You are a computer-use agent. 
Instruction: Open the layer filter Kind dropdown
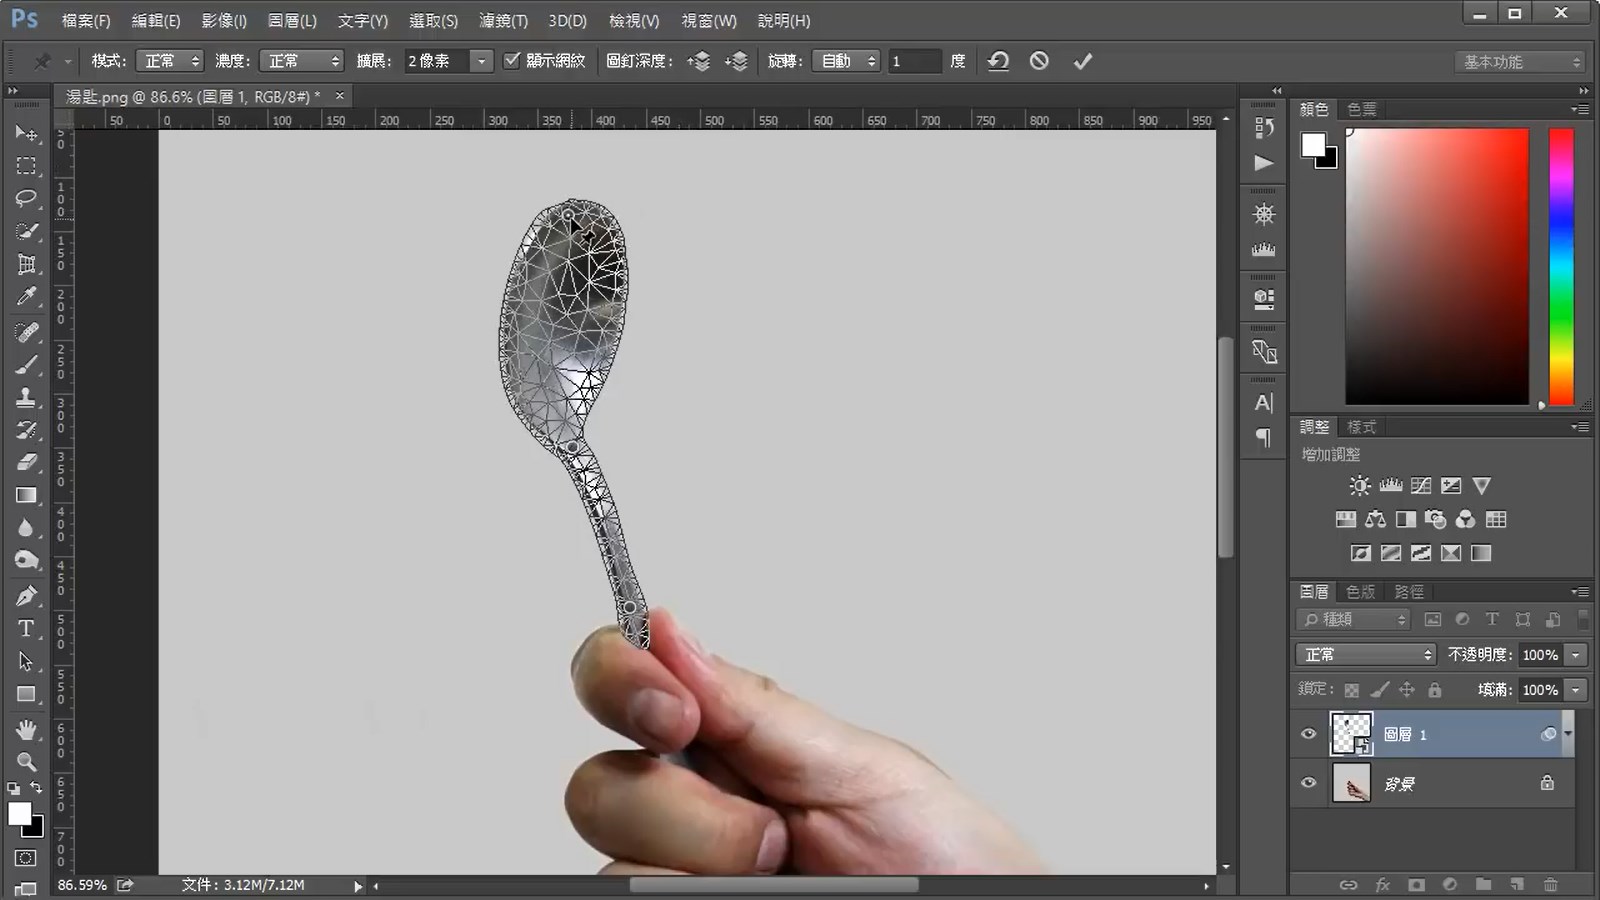tap(1353, 620)
